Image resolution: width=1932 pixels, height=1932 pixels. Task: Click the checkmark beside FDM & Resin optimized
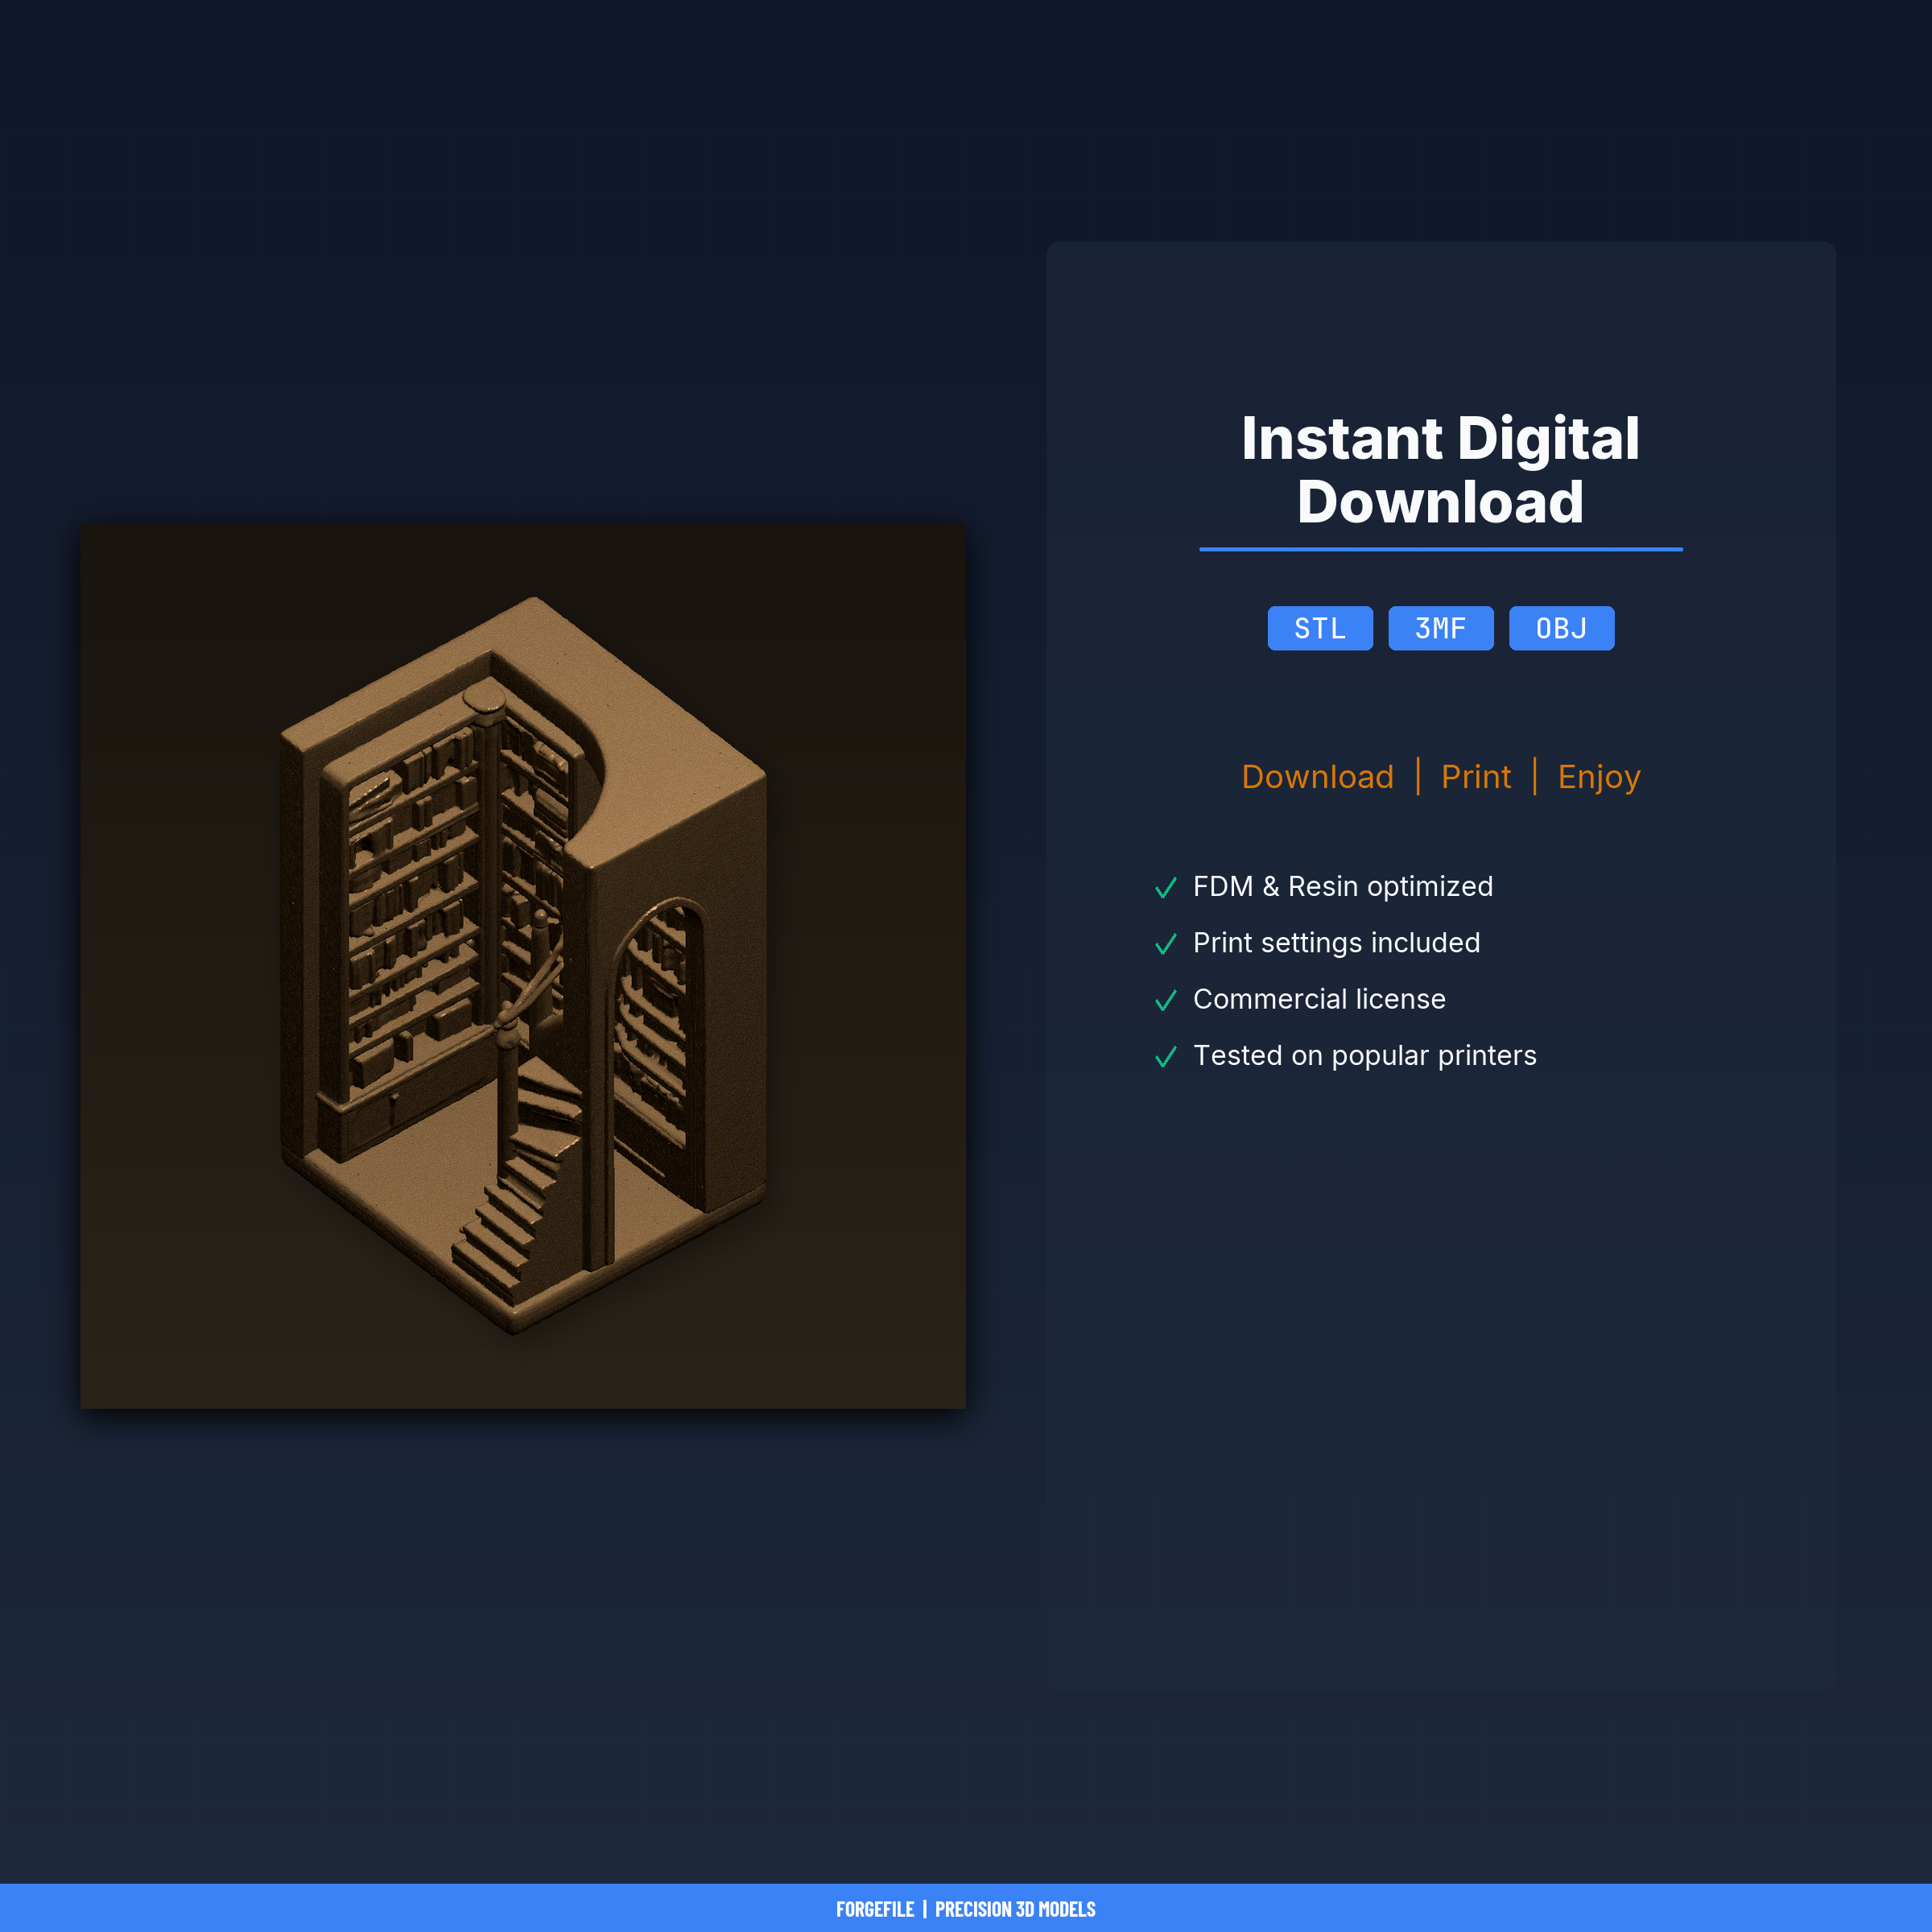coord(1165,888)
